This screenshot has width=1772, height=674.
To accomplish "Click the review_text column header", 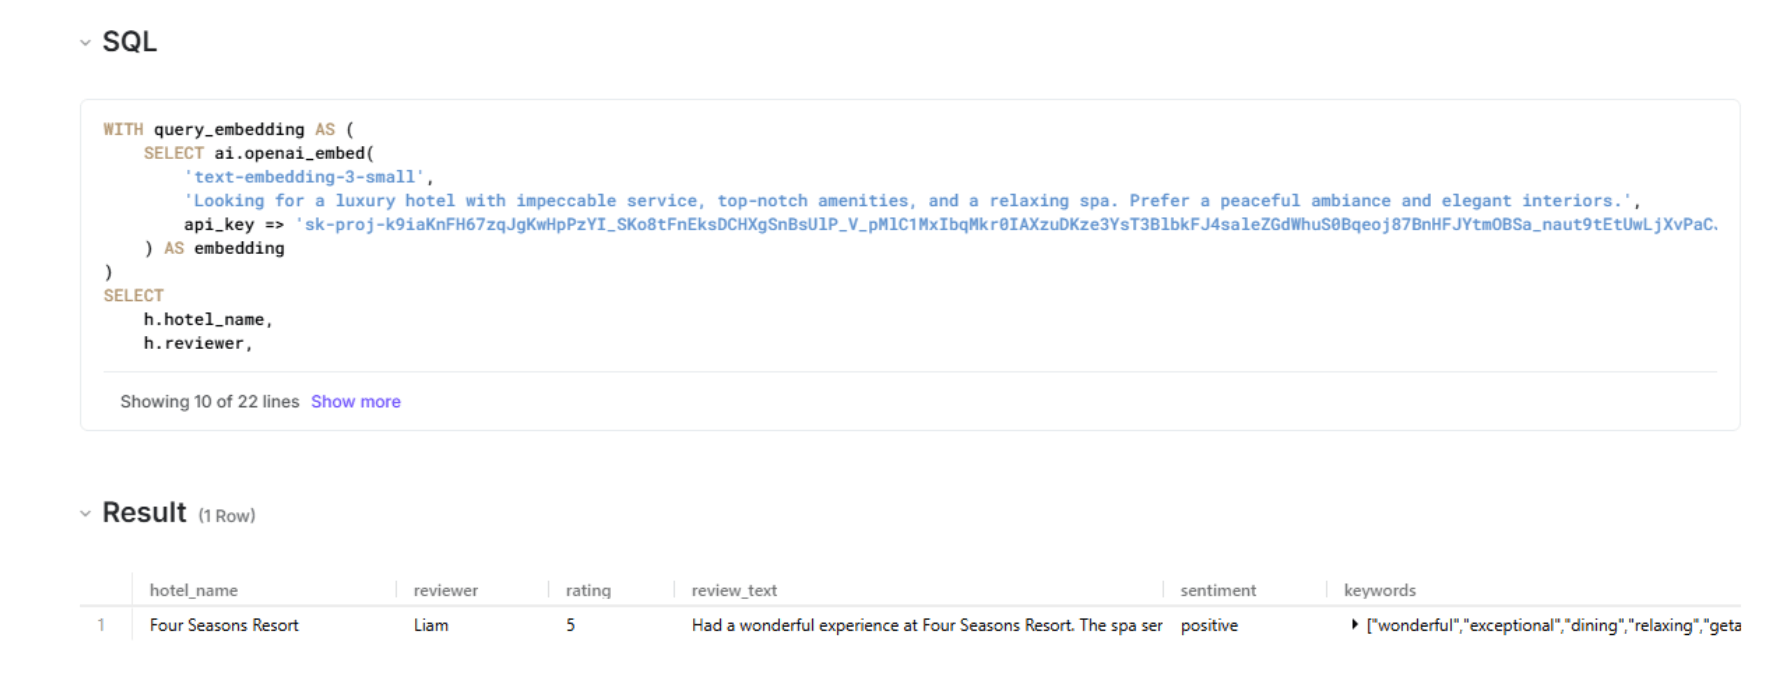I will 734,591.
